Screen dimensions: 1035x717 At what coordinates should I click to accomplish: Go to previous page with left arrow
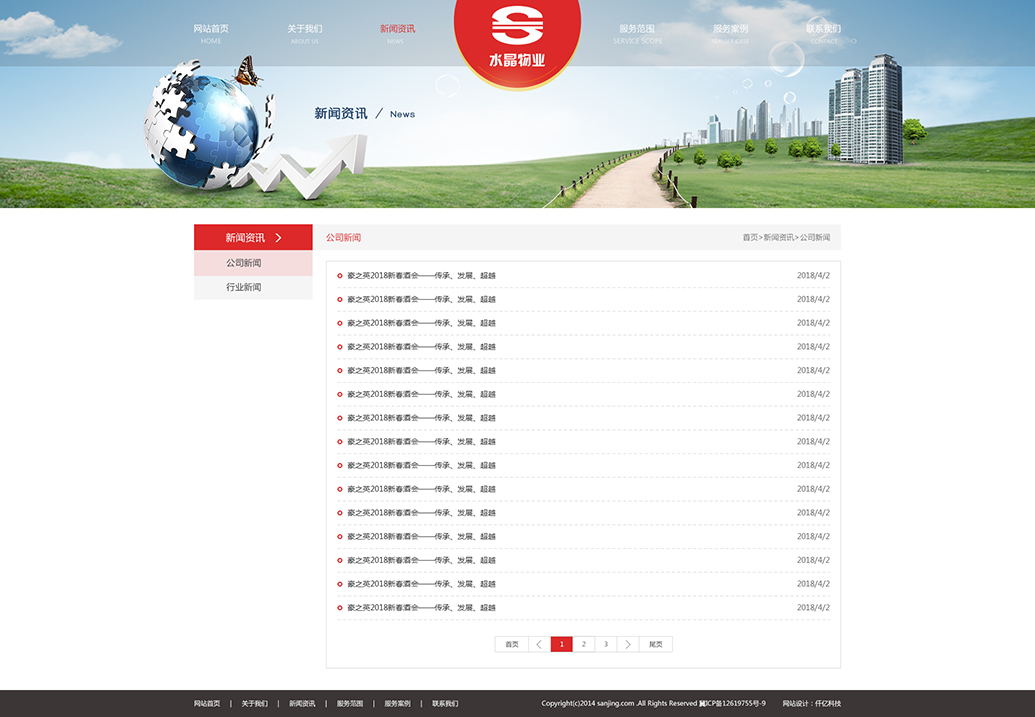539,644
